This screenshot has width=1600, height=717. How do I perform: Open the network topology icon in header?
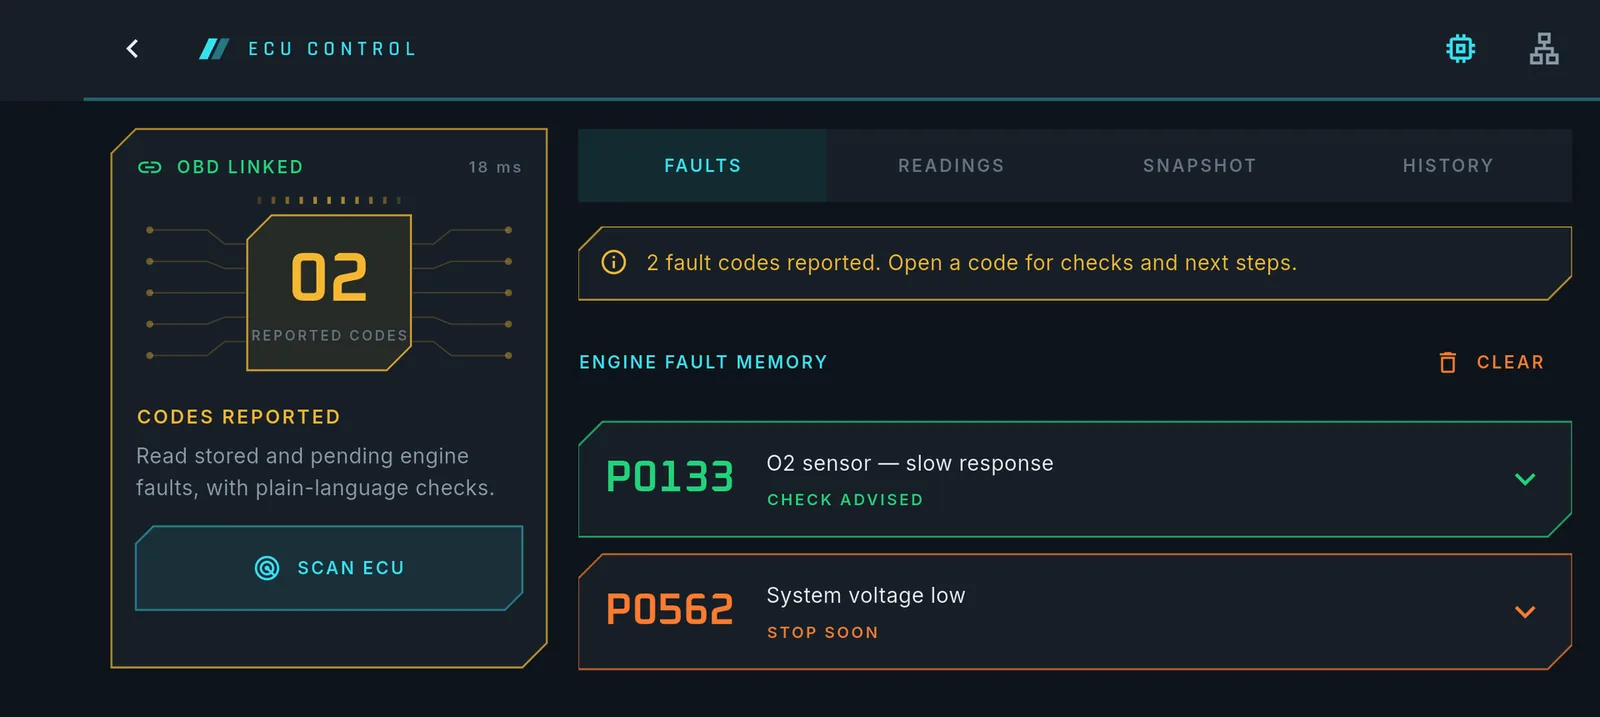click(1544, 48)
